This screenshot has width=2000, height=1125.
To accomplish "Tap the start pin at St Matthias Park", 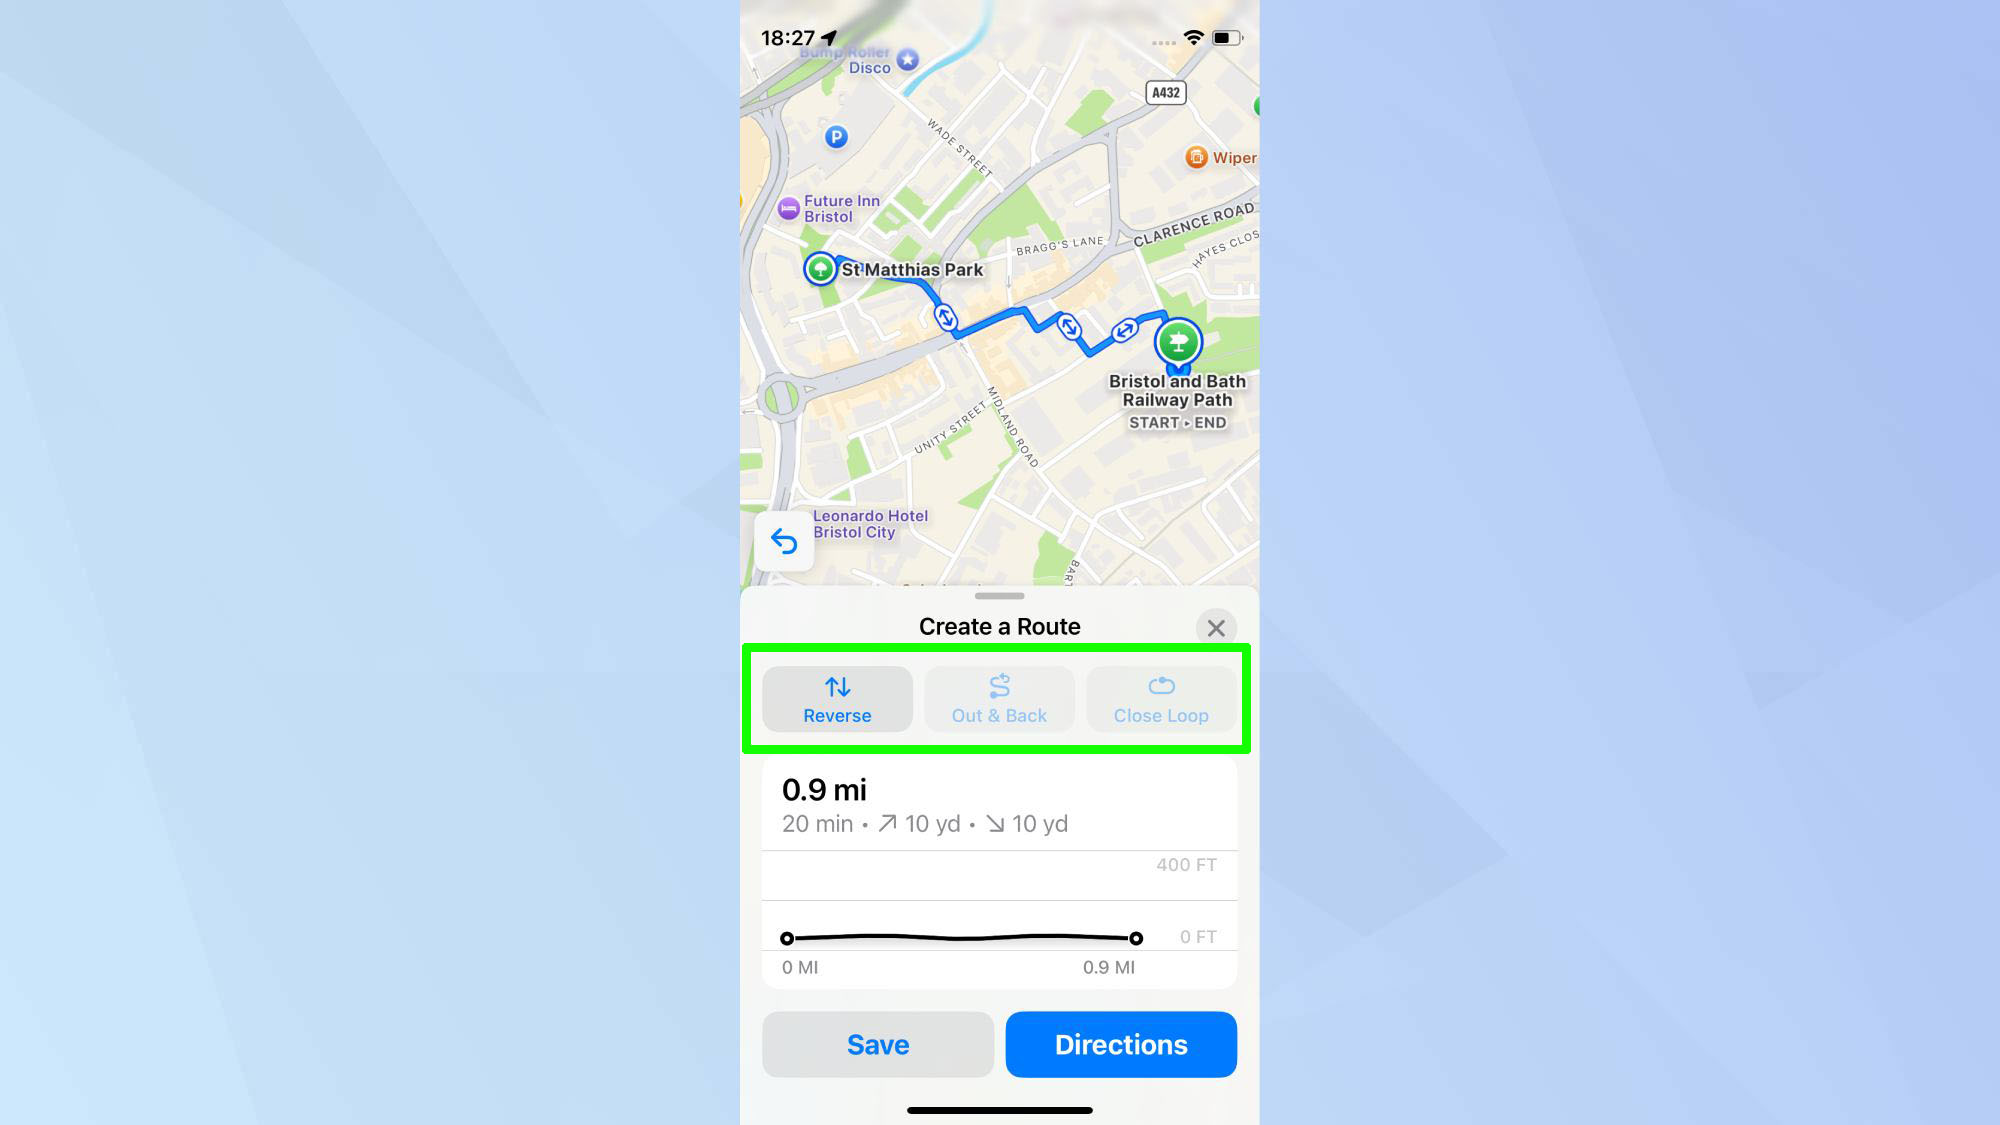I will [820, 268].
